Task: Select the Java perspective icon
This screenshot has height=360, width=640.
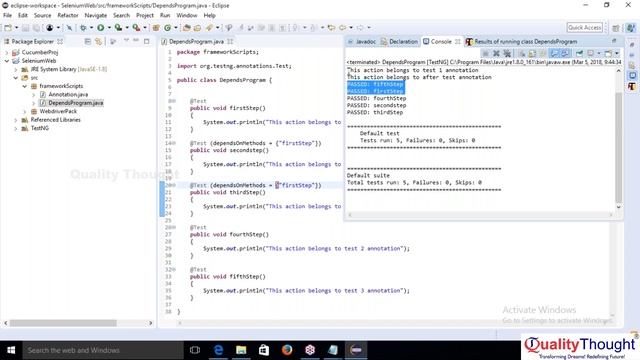Action: click(631, 28)
